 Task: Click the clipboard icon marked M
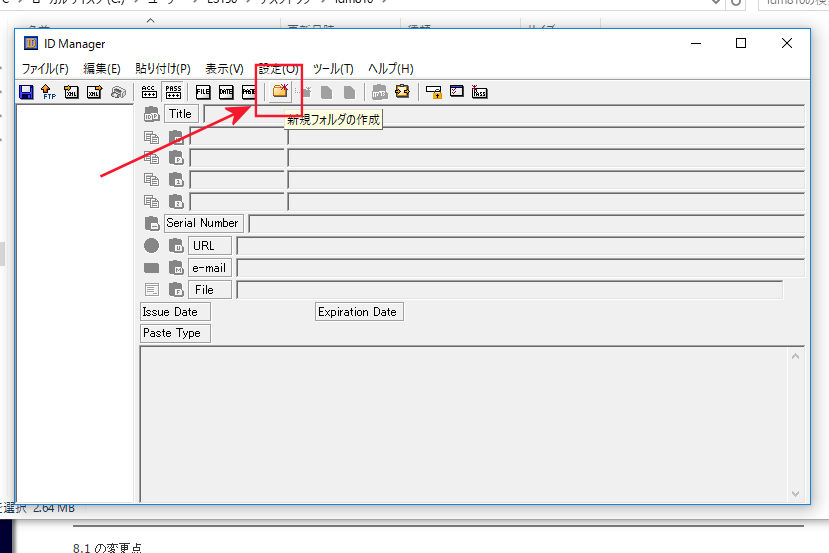(176, 268)
